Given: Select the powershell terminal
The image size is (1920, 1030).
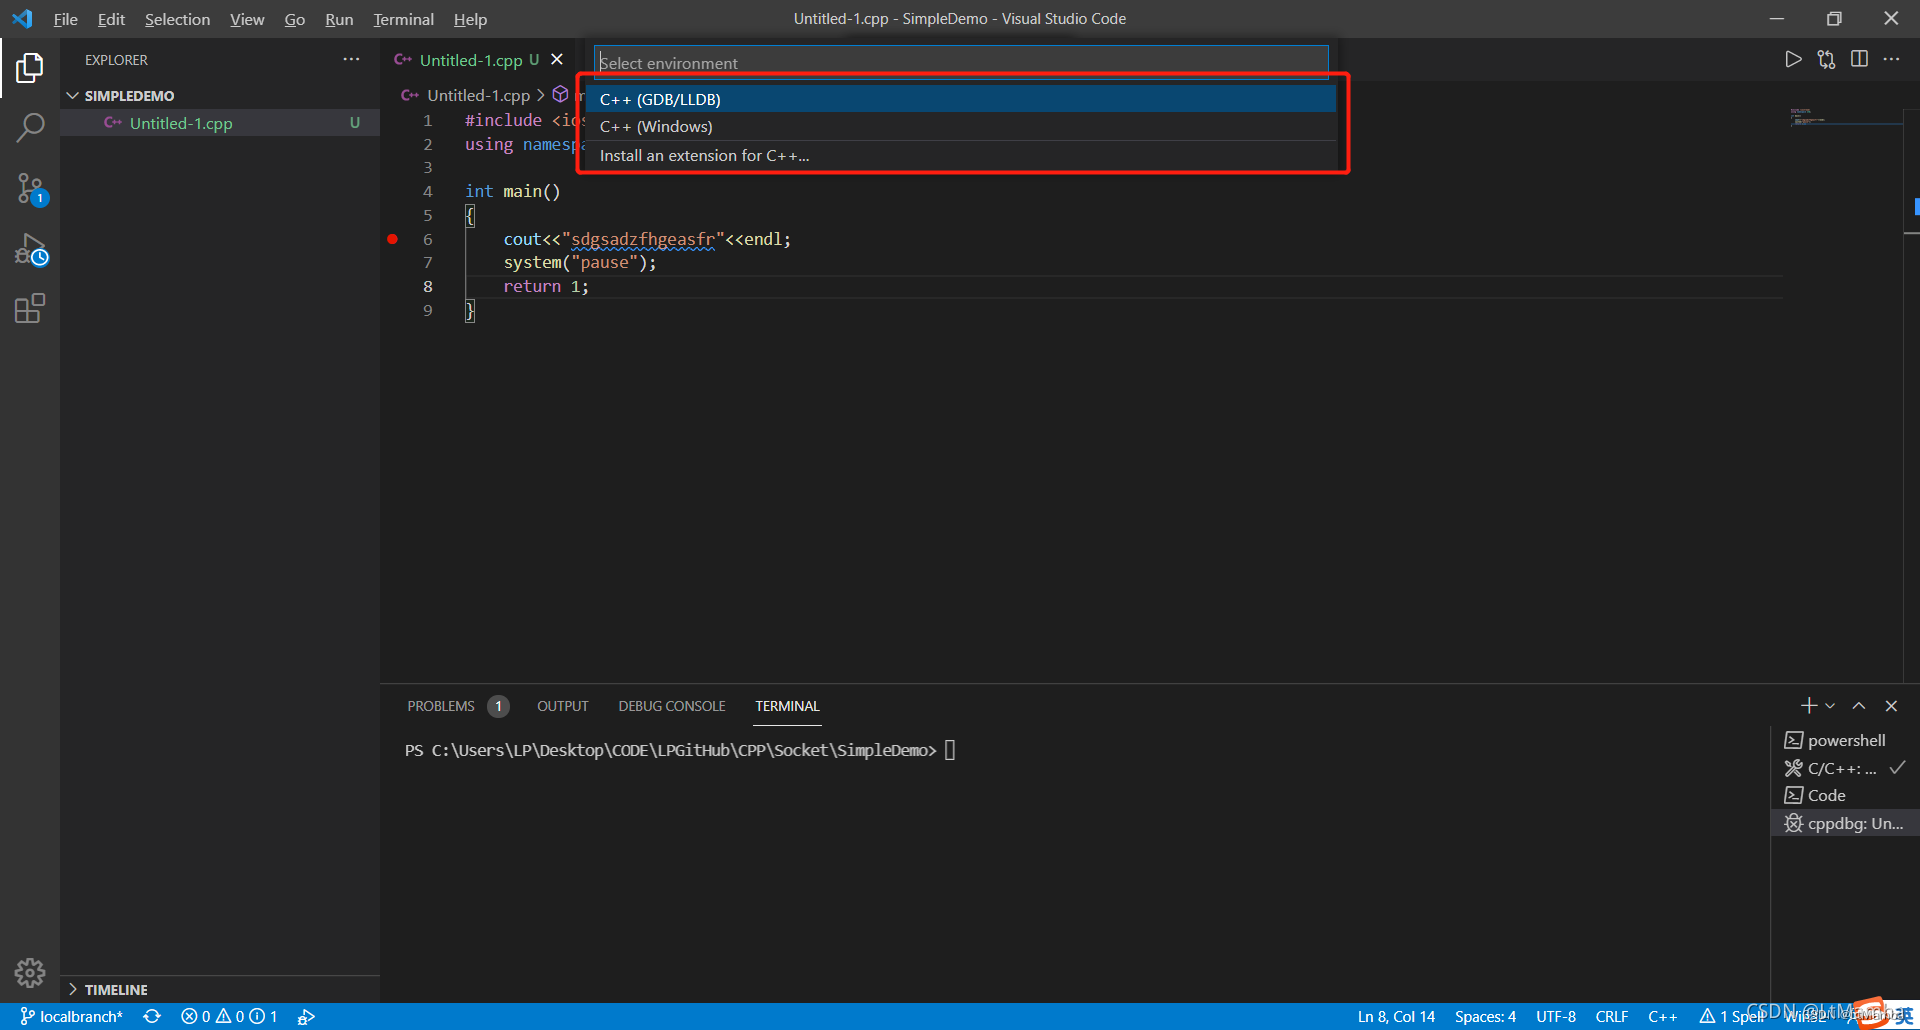Looking at the screenshot, I should [1845, 740].
